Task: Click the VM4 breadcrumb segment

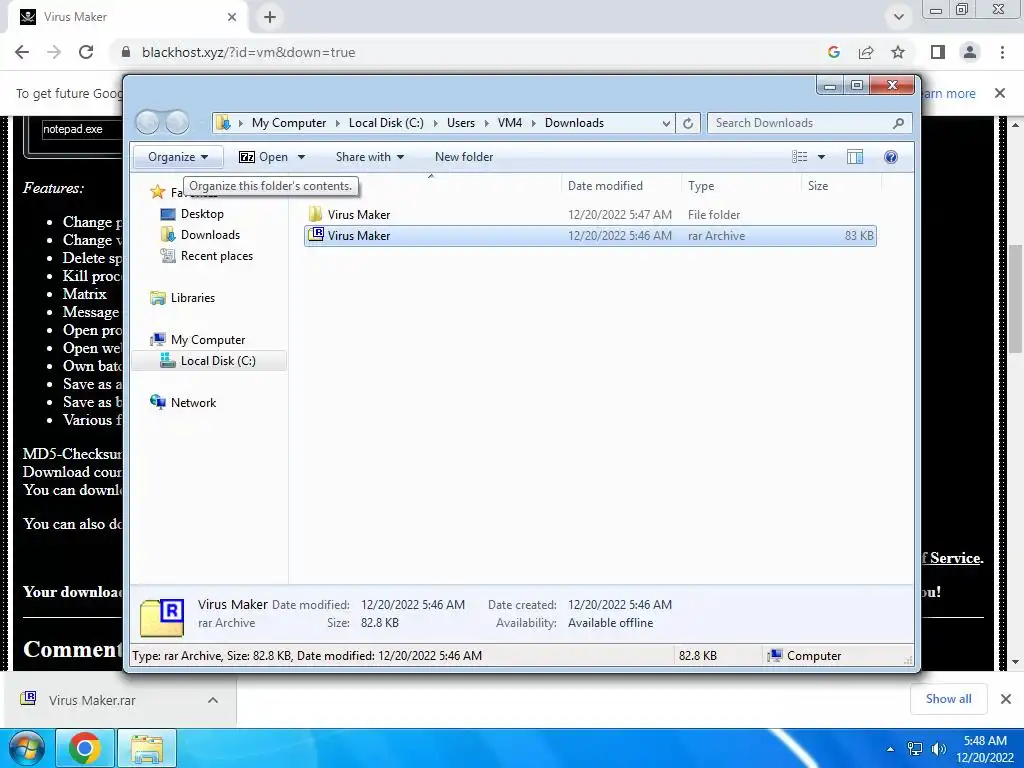Action: pyautogui.click(x=509, y=123)
